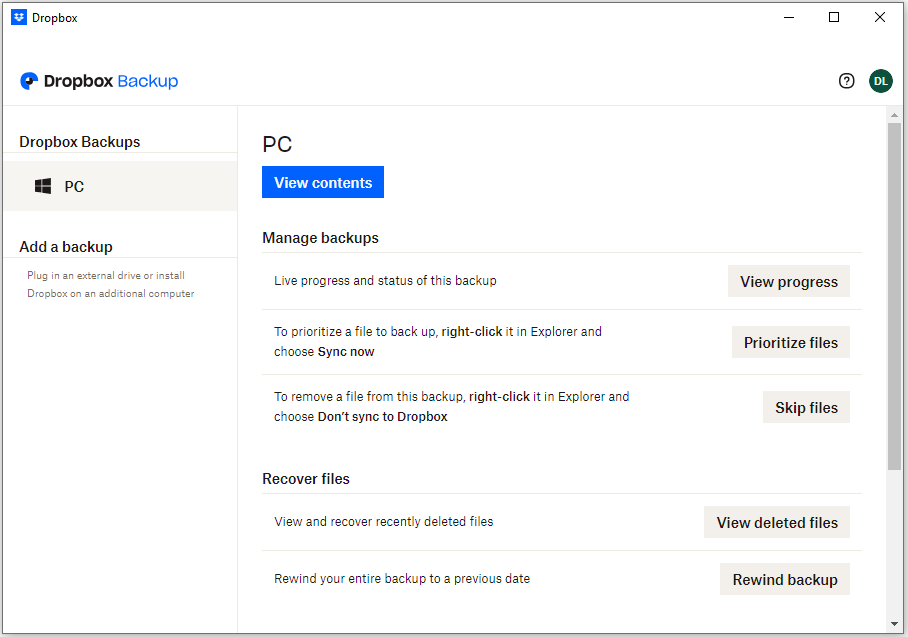Viewport: 908px width, 637px height.
Task: Open View contents for the PC backup
Action: (322, 182)
